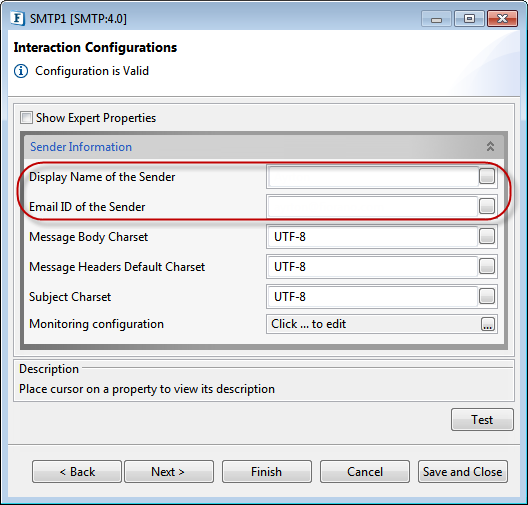This screenshot has width=528, height=505.
Task: Focus the Email ID of the Sender field
Action: tap(373, 206)
